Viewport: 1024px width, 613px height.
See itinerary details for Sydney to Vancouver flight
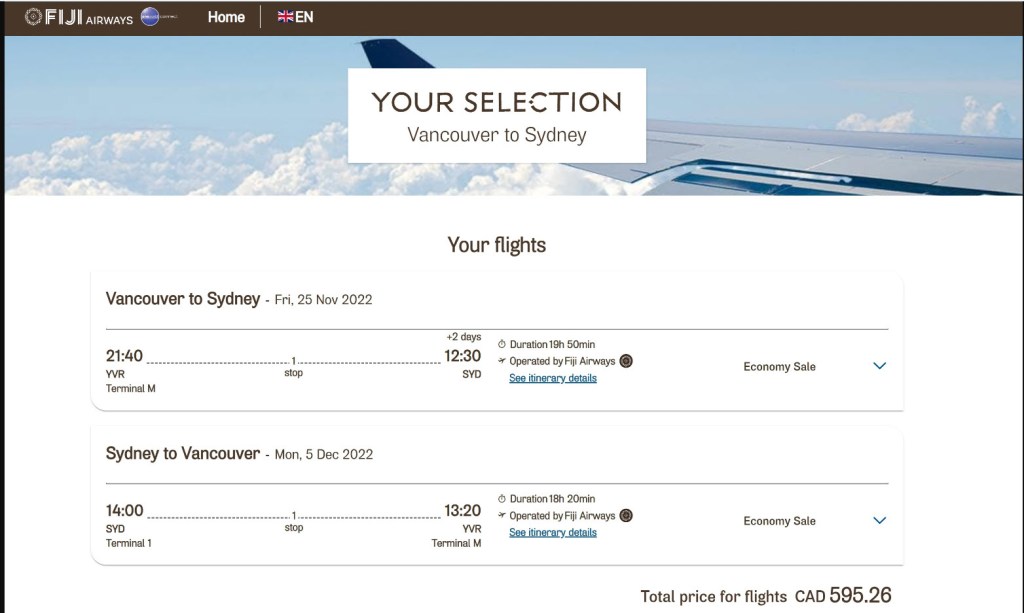pos(552,533)
